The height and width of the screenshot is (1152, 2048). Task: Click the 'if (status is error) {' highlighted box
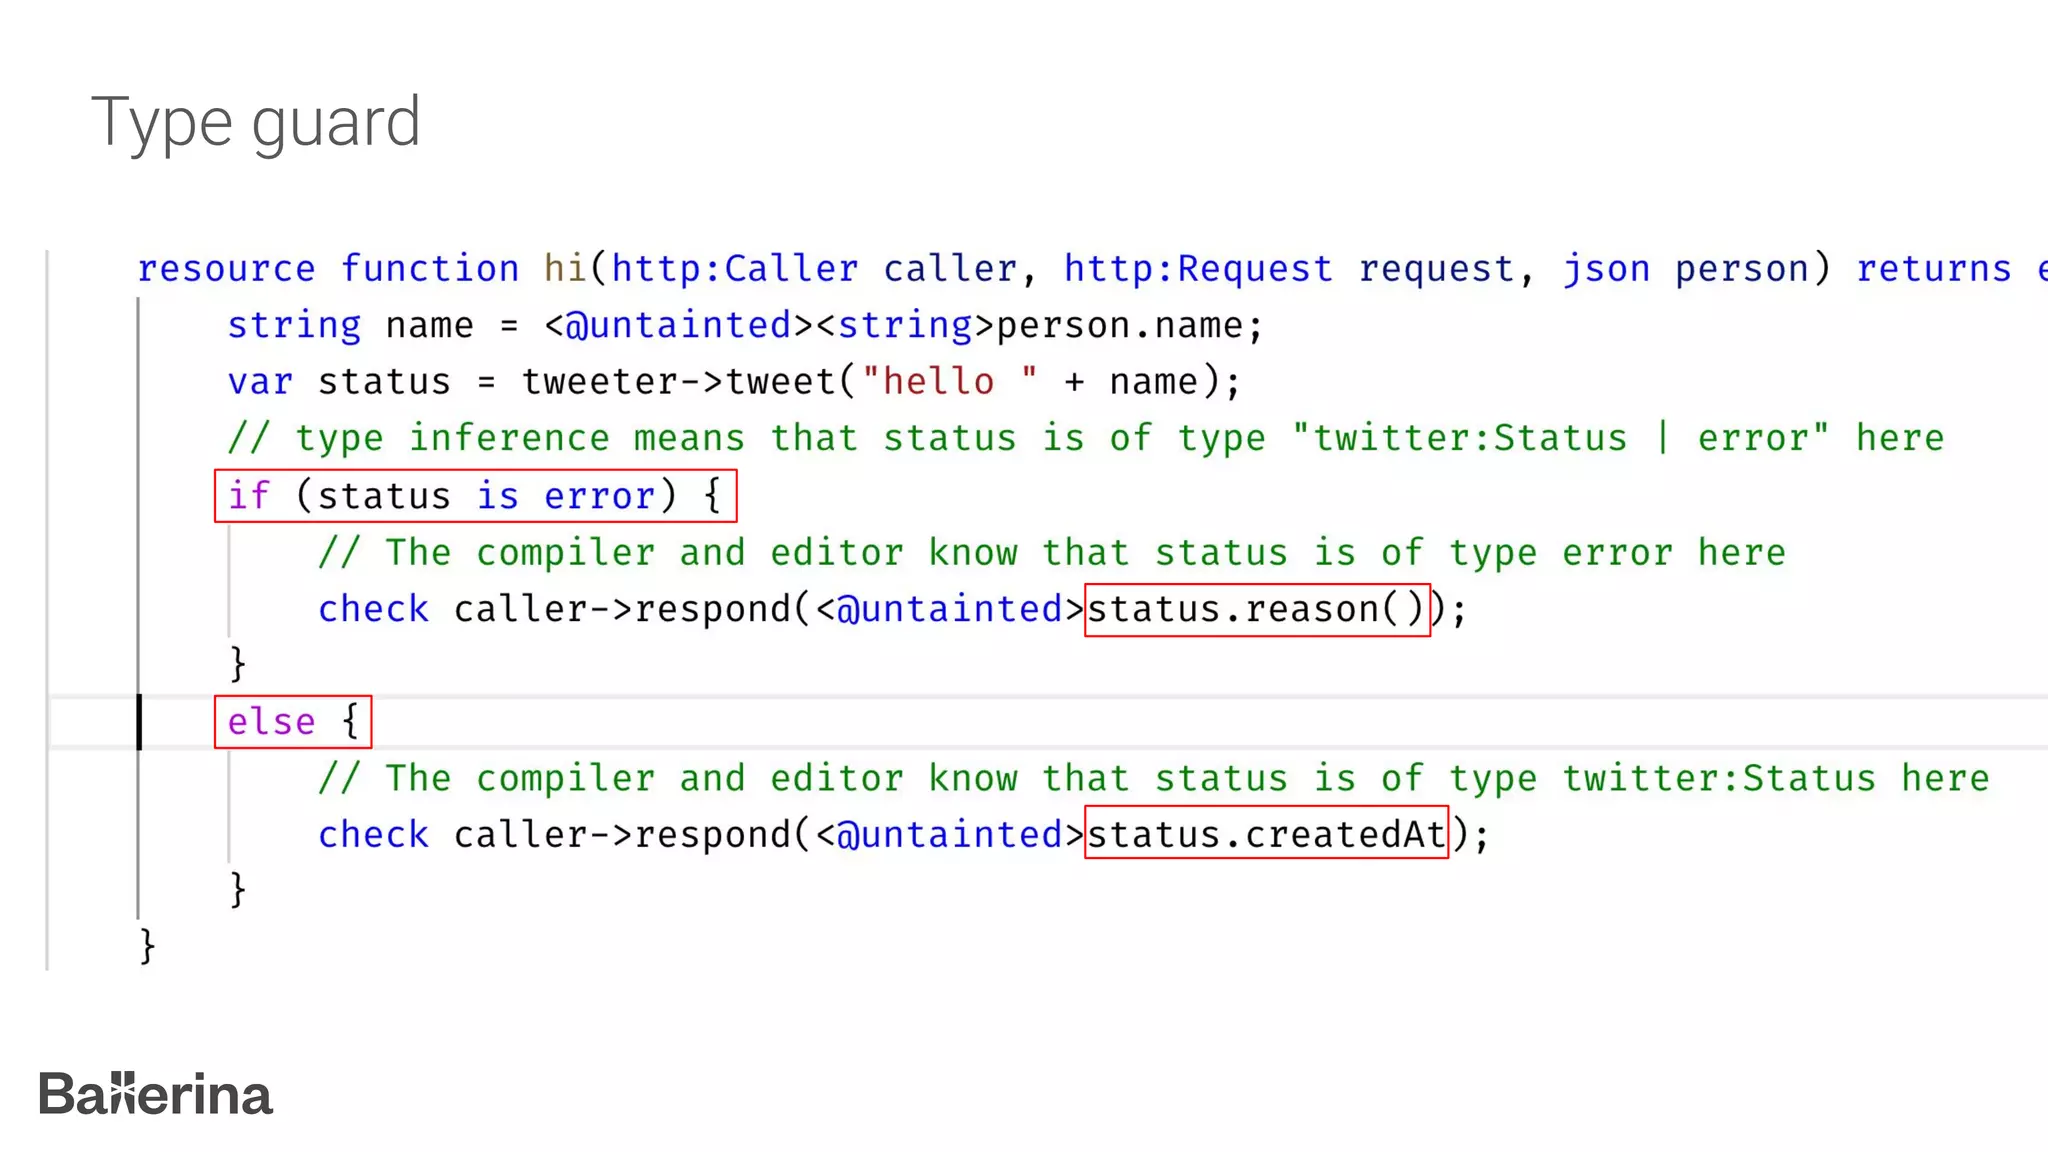tap(475, 496)
